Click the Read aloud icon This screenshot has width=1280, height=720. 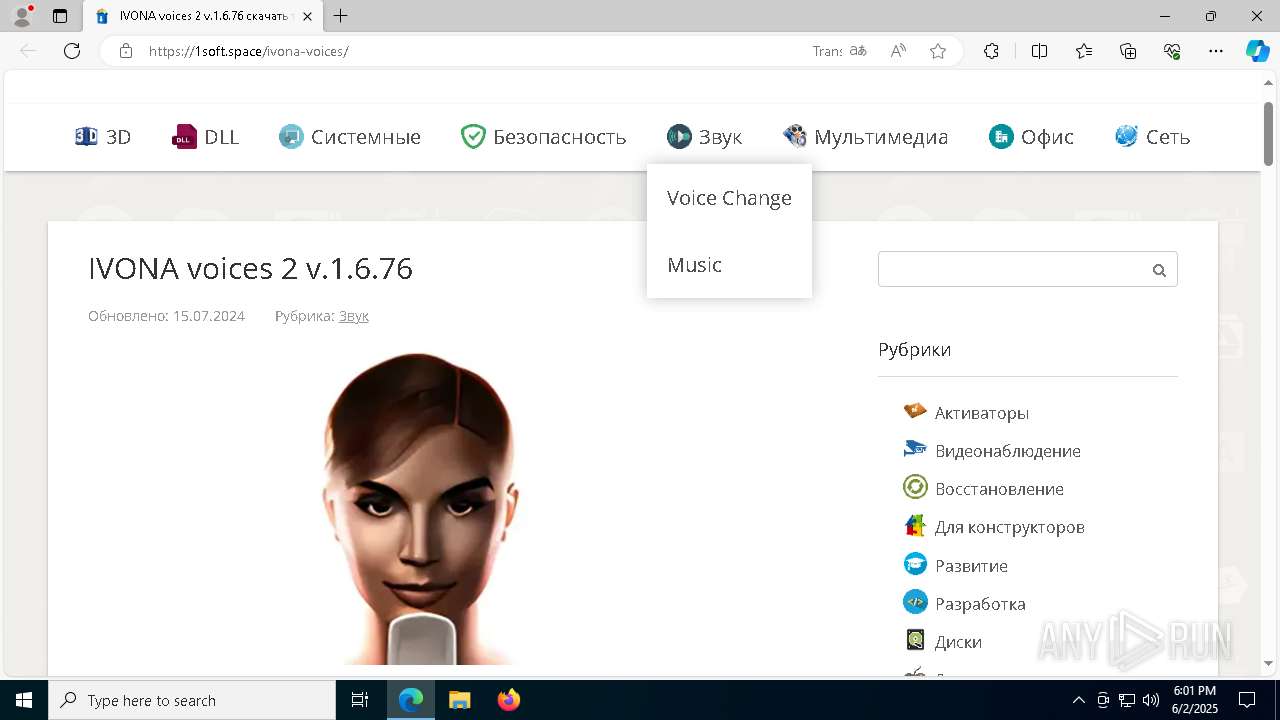pyautogui.click(x=898, y=51)
